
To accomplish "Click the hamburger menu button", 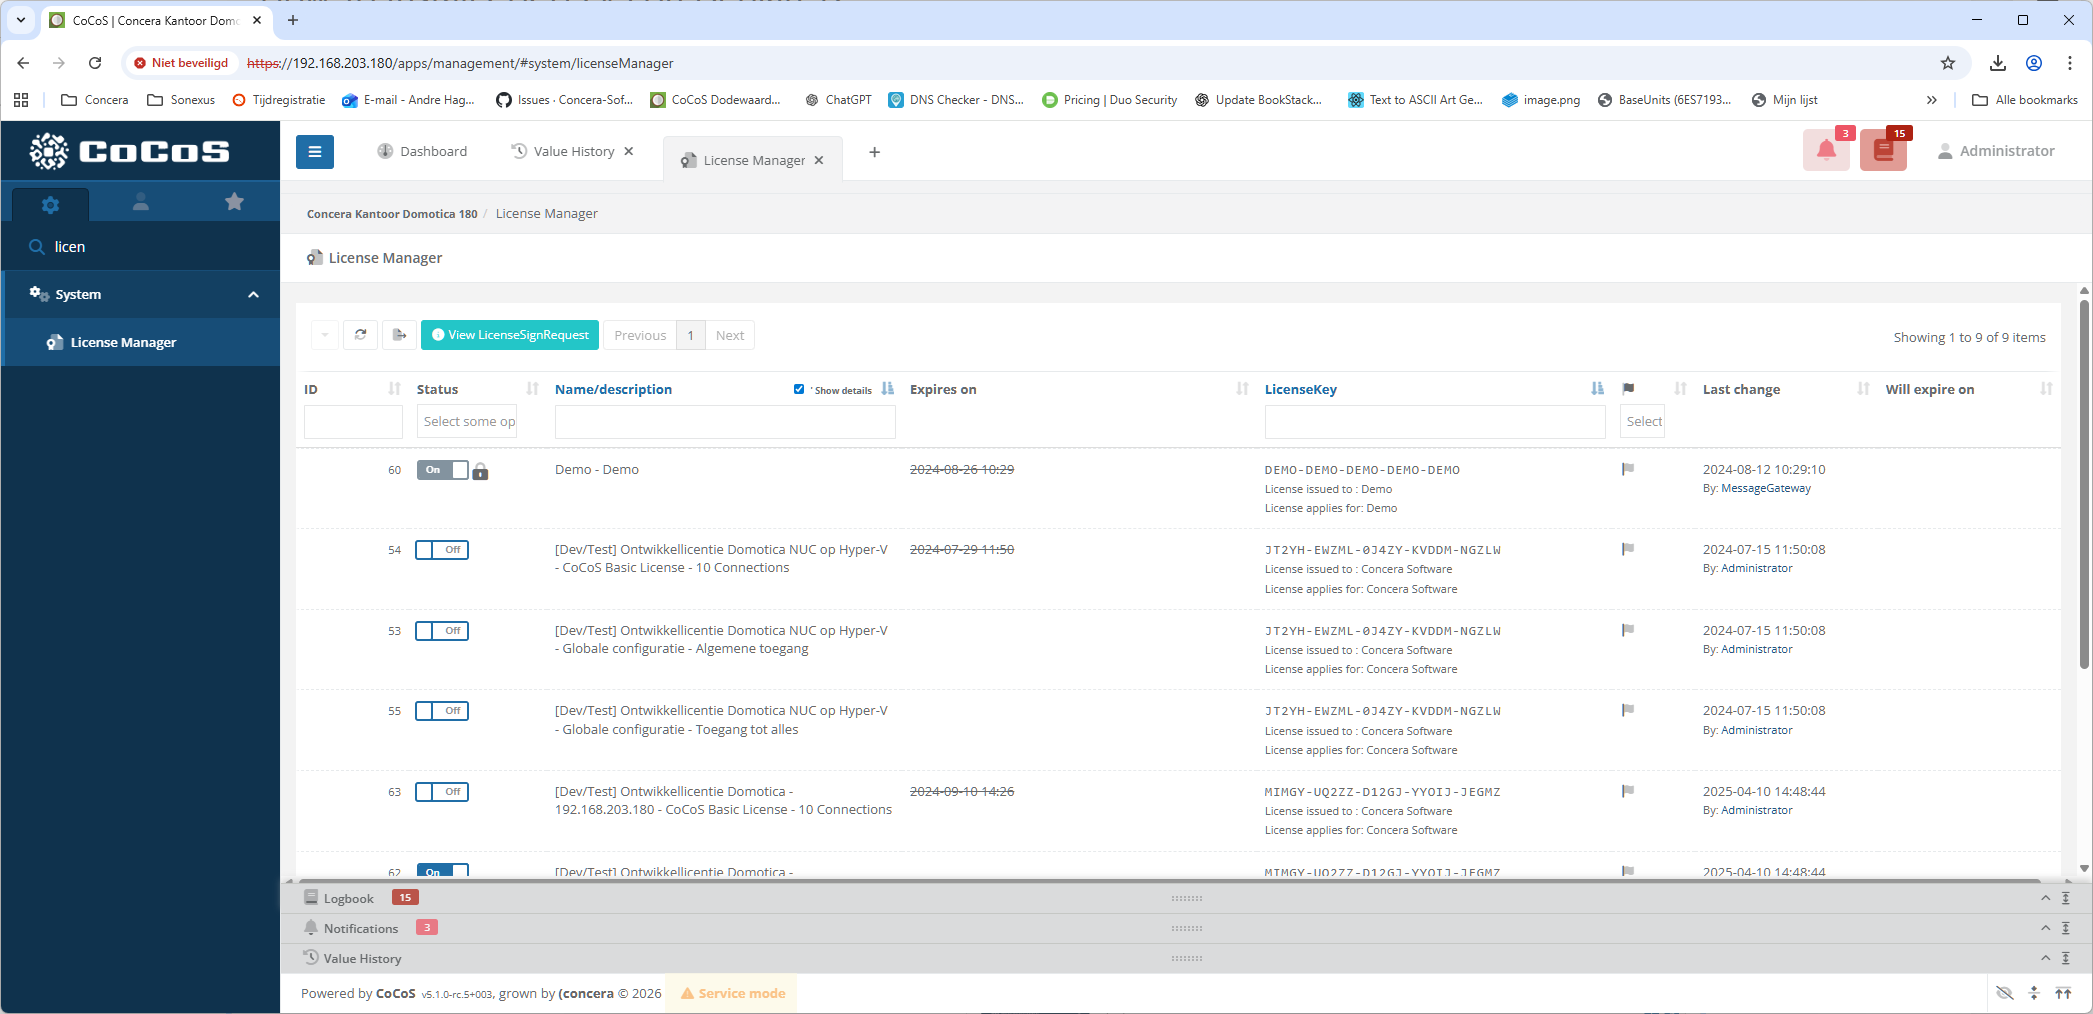I will pos(314,152).
